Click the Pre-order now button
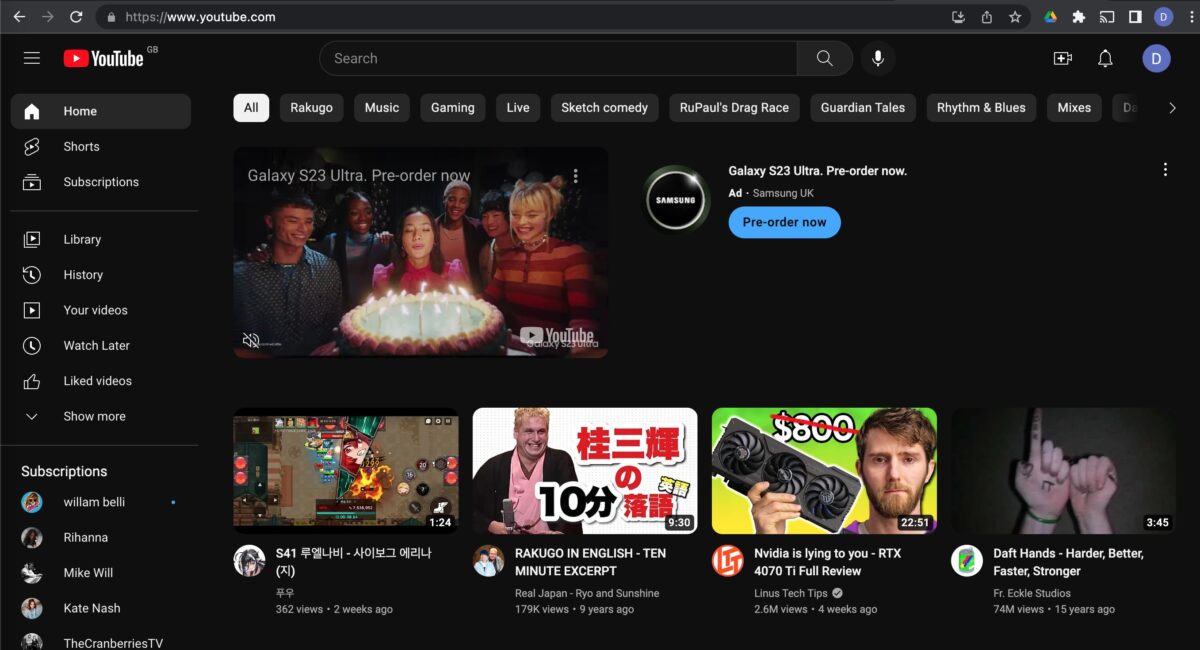The height and width of the screenshot is (650, 1200). (784, 222)
